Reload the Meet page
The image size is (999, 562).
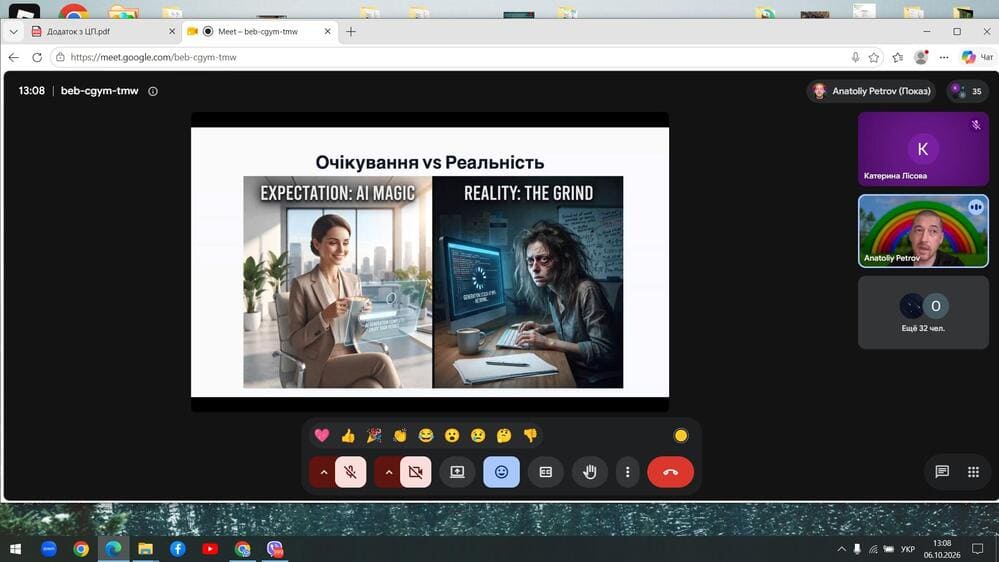point(37,57)
